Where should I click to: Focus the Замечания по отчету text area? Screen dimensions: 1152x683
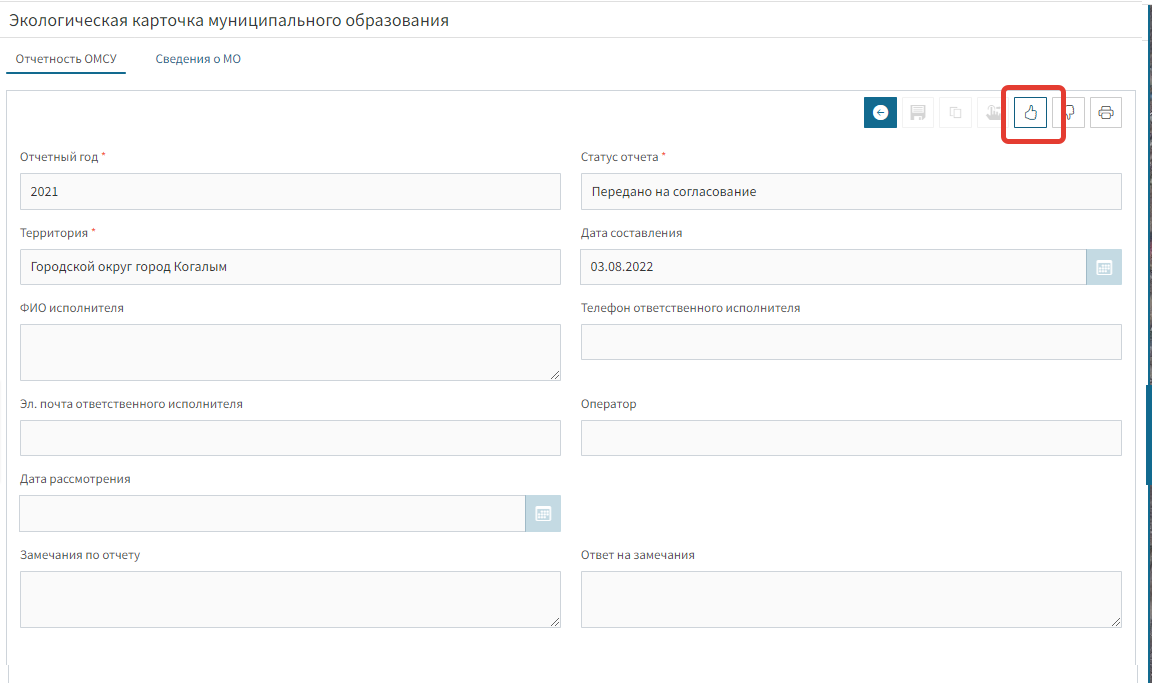(x=290, y=599)
